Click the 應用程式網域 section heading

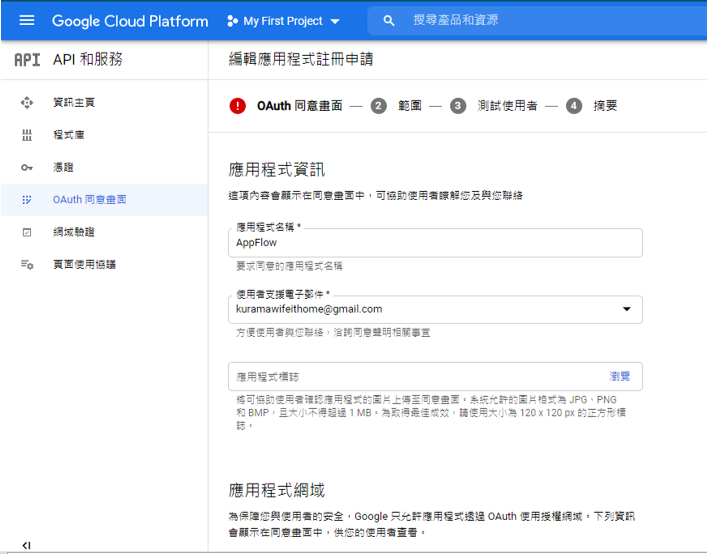pyautogui.click(x=276, y=490)
